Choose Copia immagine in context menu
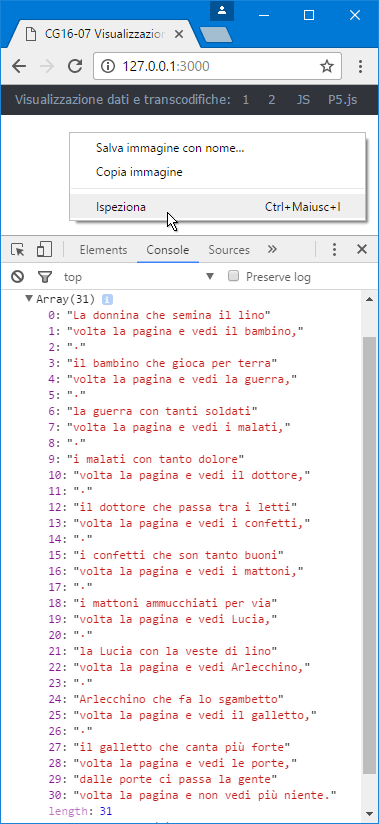Viewport: 379px width, 824px height. pos(218,172)
